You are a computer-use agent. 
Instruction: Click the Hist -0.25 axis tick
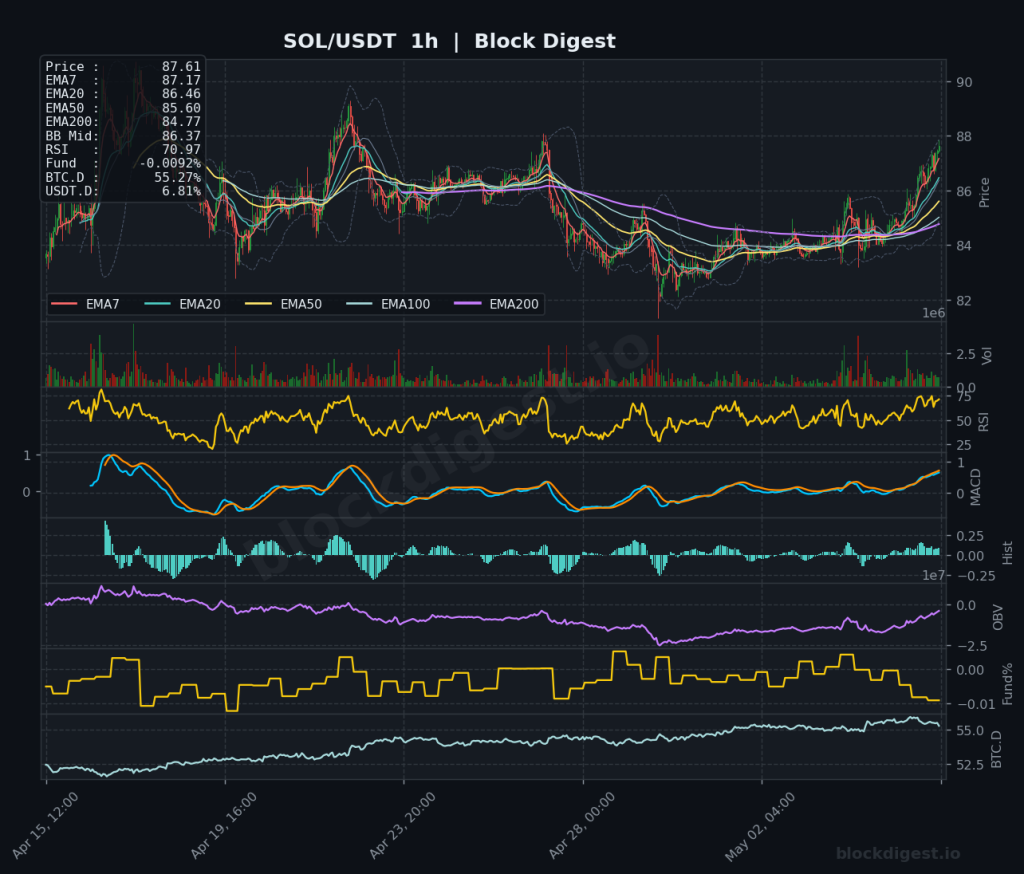click(x=976, y=576)
